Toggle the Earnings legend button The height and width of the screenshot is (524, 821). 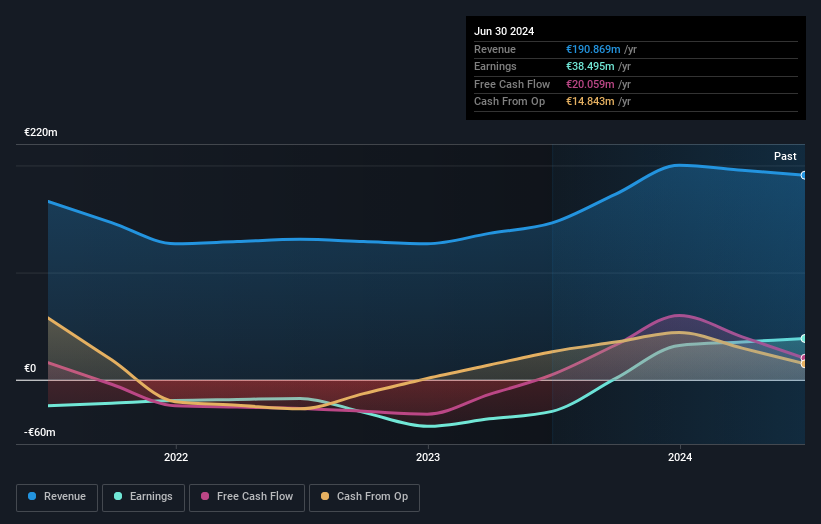[x=143, y=497]
